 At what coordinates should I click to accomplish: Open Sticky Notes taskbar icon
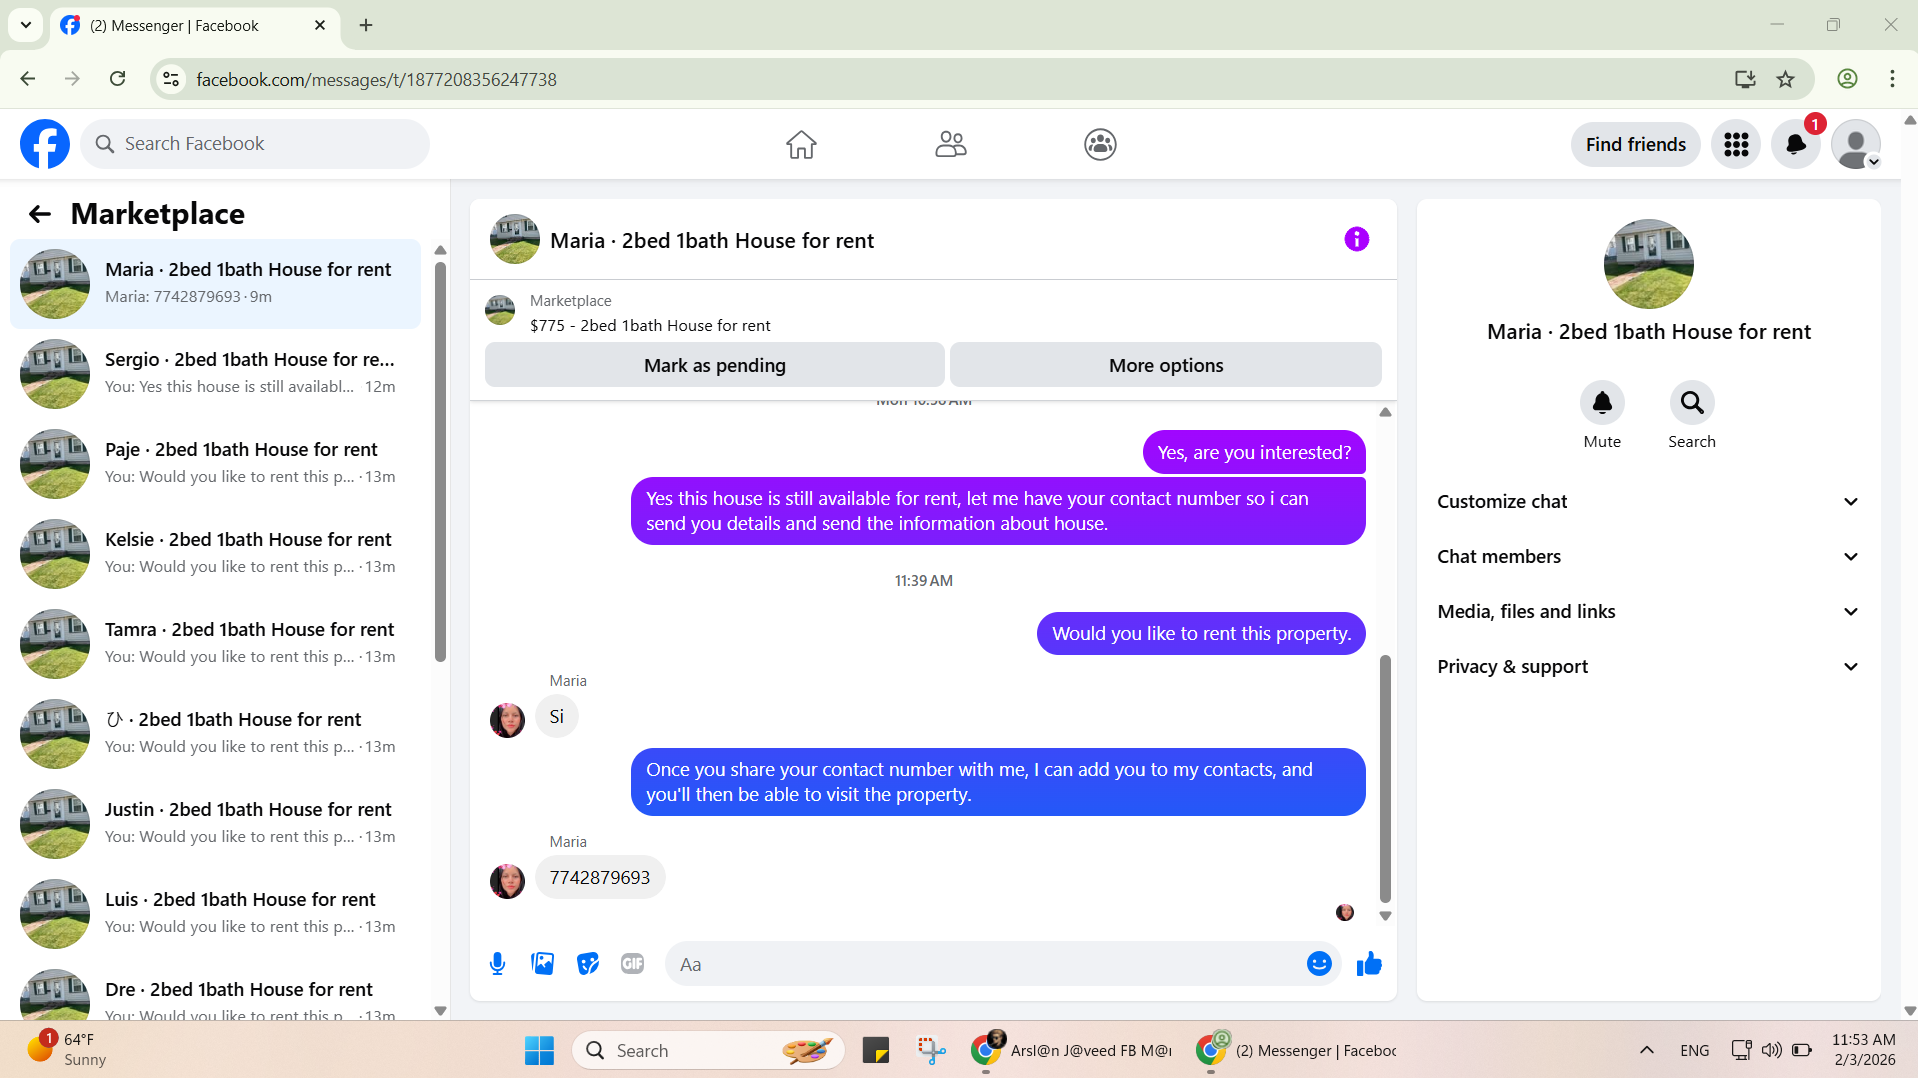[x=876, y=1051]
